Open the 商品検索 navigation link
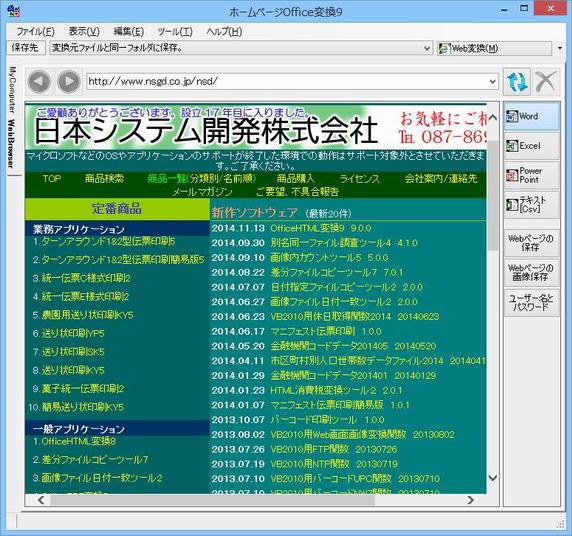Image resolution: width=572 pixels, height=536 pixels. (104, 178)
